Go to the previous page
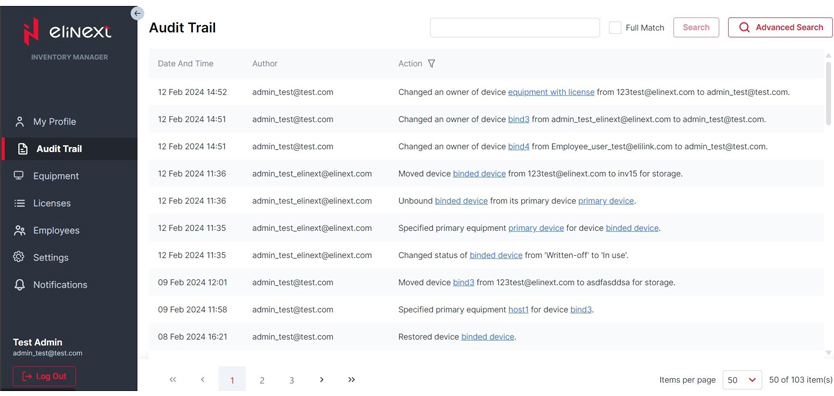The image size is (834, 396). pyautogui.click(x=203, y=380)
